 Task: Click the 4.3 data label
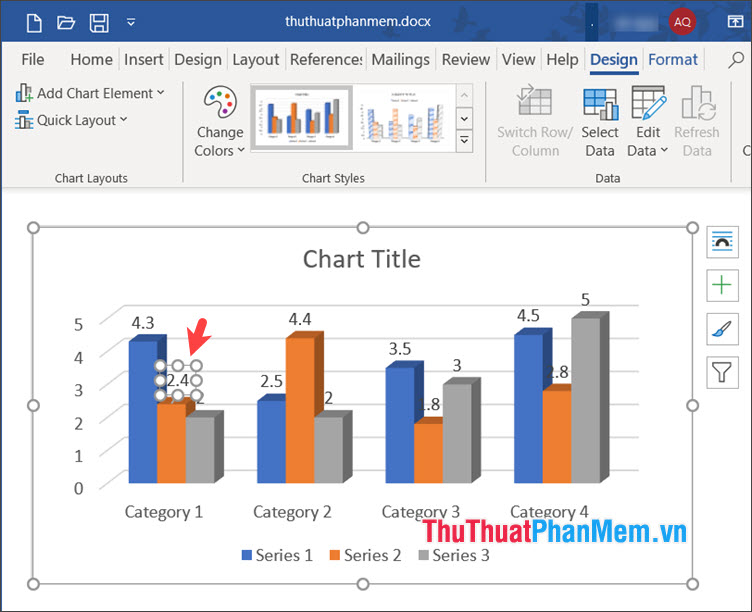click(x=143, y=323)
